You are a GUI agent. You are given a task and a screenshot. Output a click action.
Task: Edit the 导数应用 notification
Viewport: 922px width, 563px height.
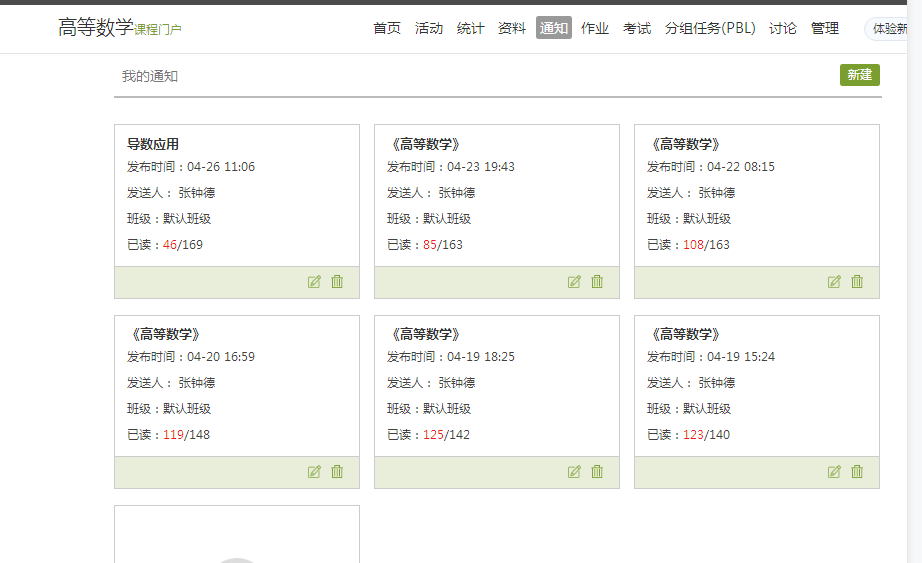coord(314,282)
